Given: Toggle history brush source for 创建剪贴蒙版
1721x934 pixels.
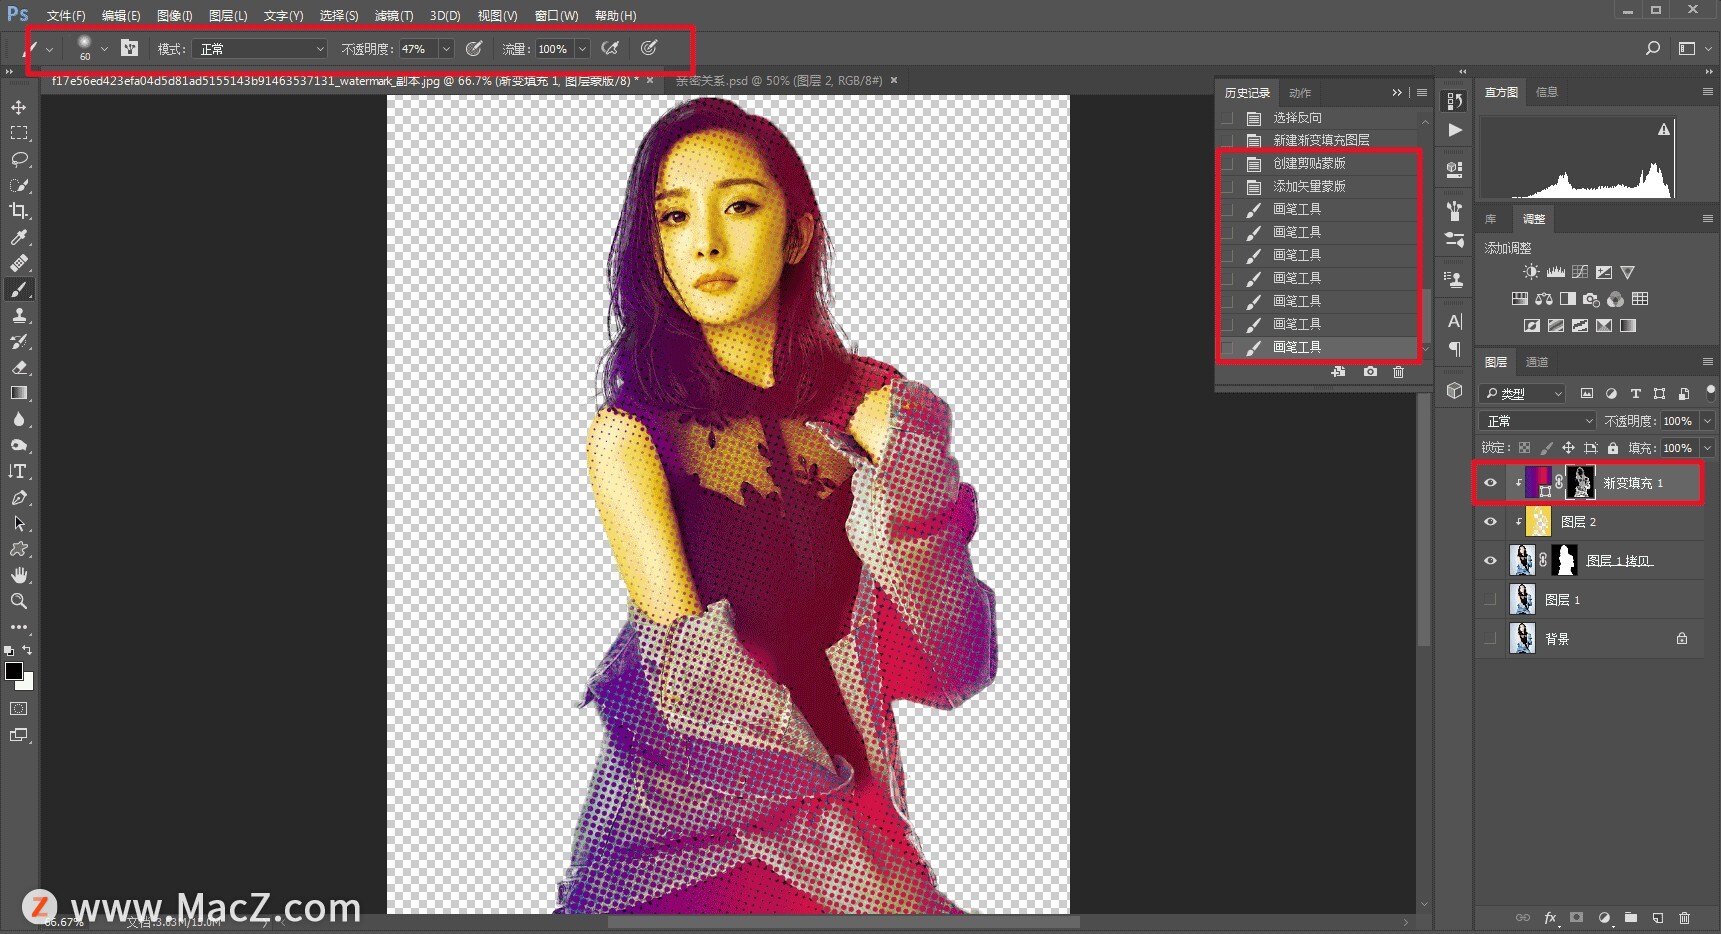Looking at the screenshot, I should (x=1227, y=164).
